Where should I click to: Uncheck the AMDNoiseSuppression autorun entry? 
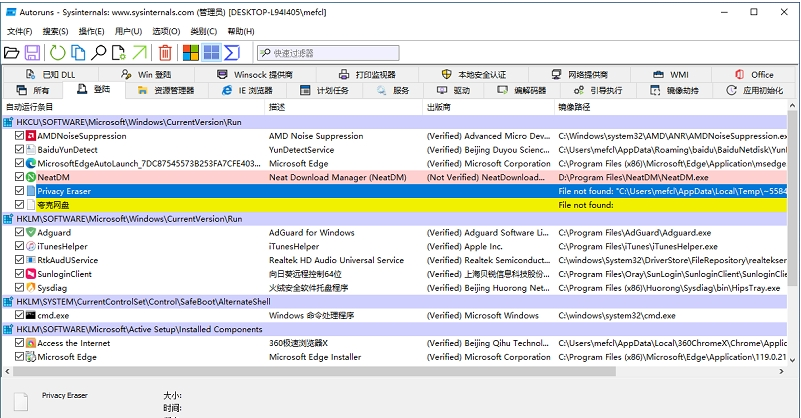tap(19, 136)
